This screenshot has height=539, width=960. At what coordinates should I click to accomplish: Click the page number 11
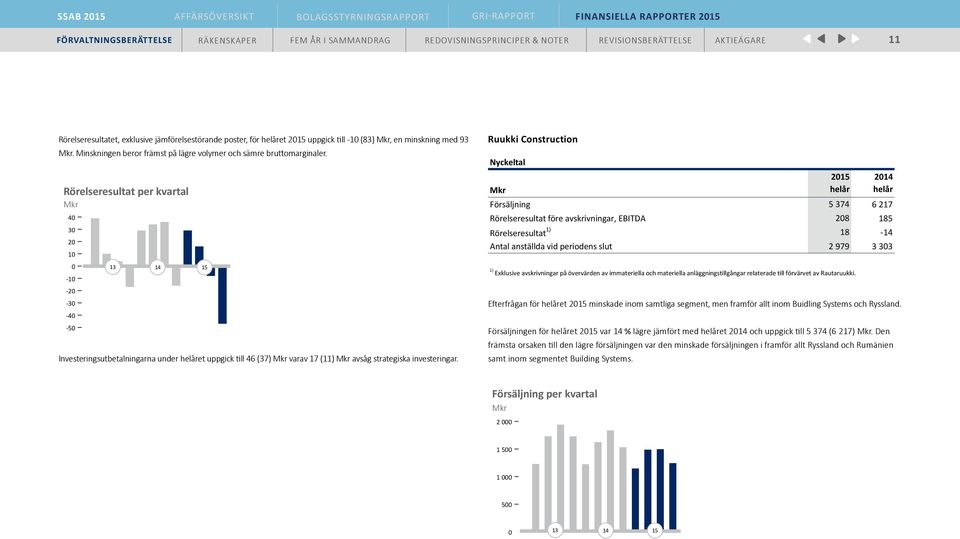click(894, 39)
